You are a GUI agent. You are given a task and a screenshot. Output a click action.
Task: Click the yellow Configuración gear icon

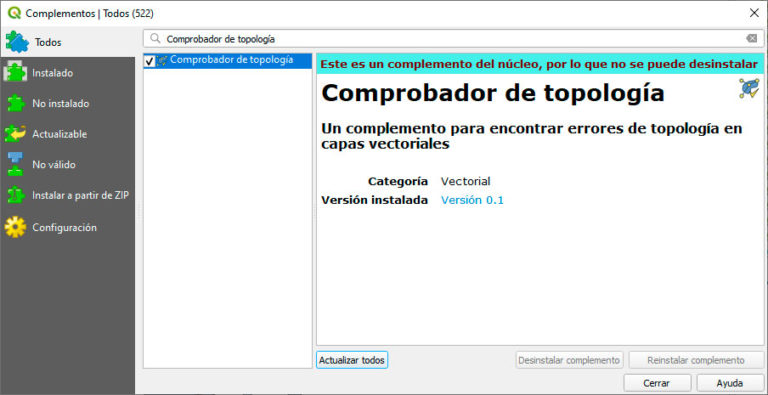pos(15,227)
